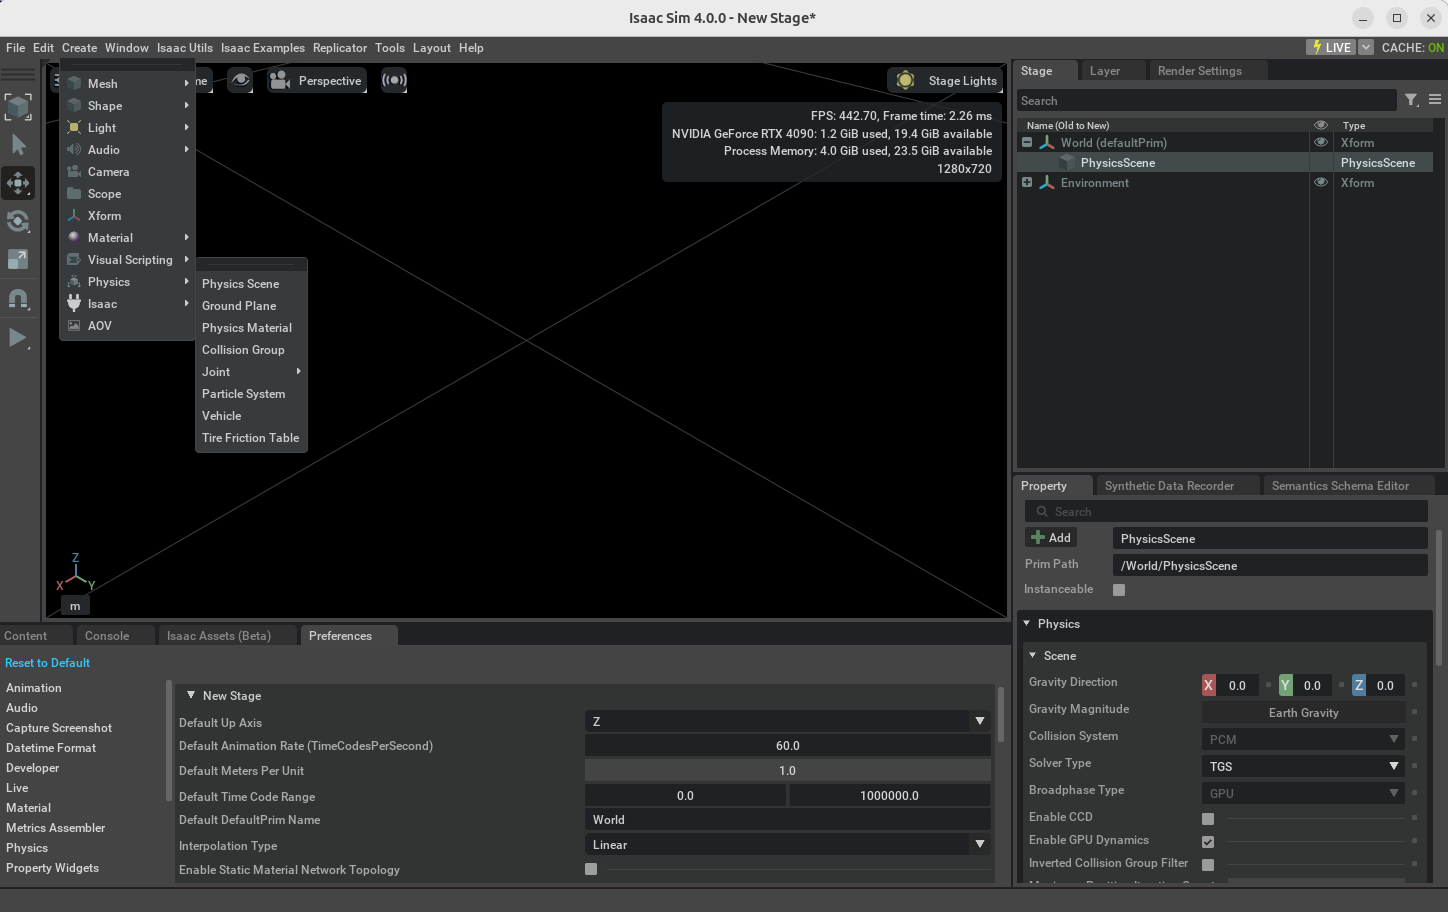Create a Camera from the menu
Image resolution: width=1448 pixels, height=912 pixels.
click(x=128, y=172)
